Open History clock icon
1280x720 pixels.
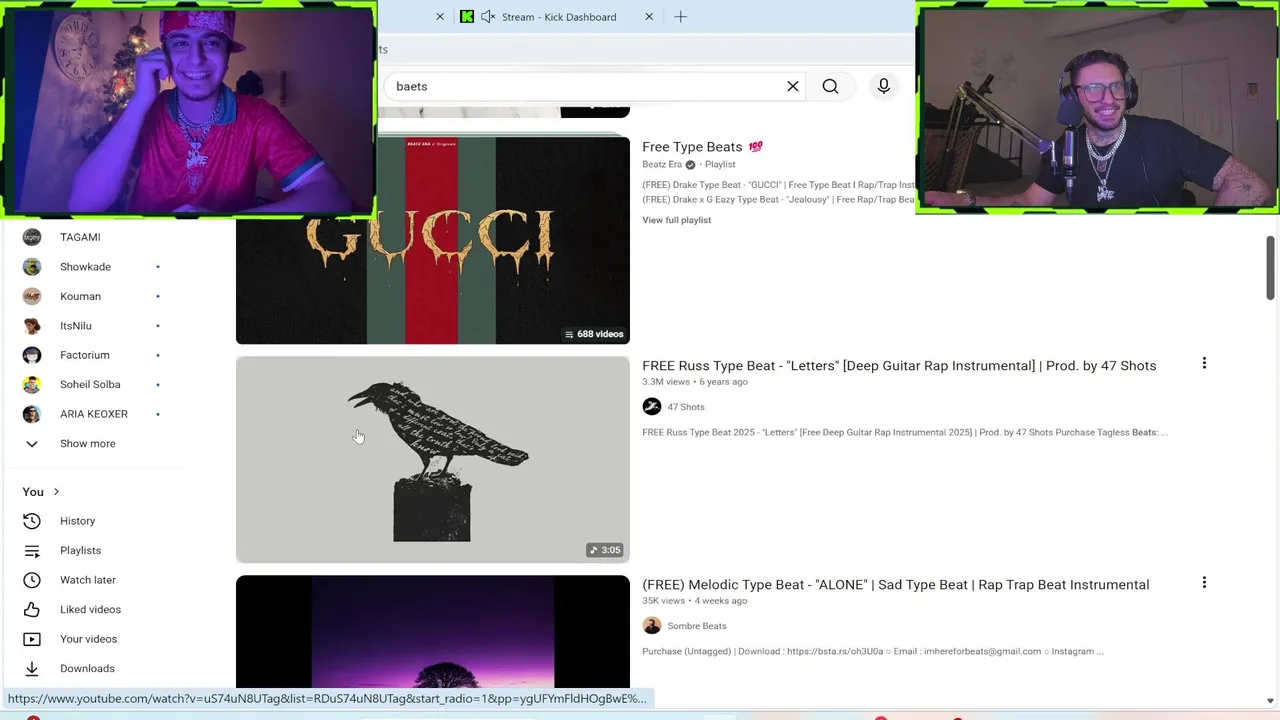(32, 521)
